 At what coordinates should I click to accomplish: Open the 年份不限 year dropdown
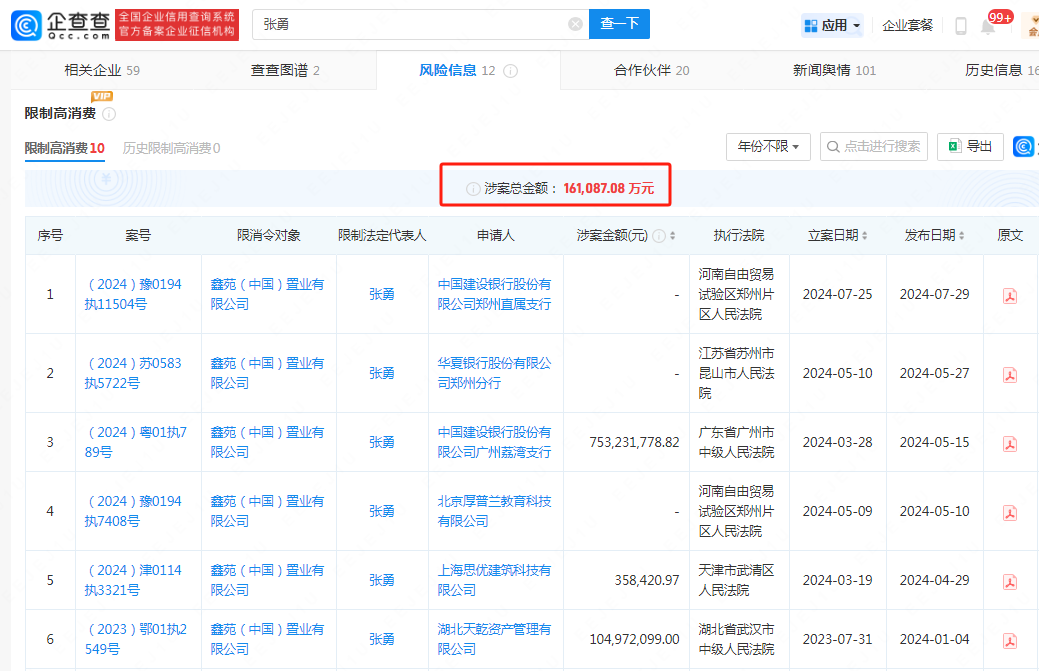[767, 147]
